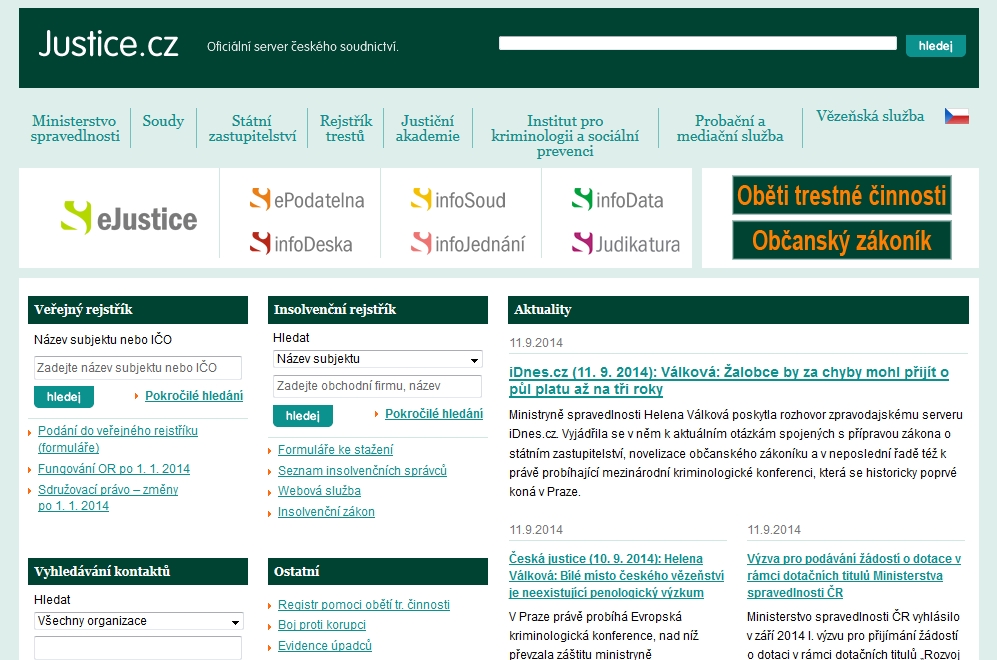Click the hledej button in header
Image resolution: width=997 pixels, height=660 pixels.
point(935,46)
